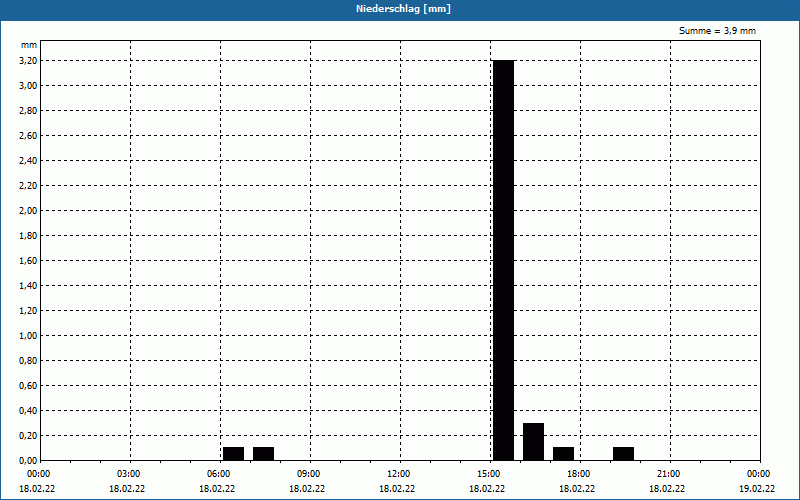This screenshot has width=800, height=500.
Task: Click the '2,00' y-axis label
Action: coord(28,211)
